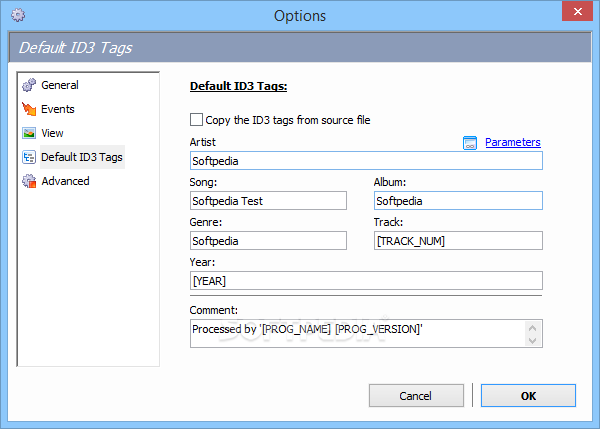The width and height of the screenshot is (600, 429).
Task: Click the Default ID3 Tags tree icon
Action: (x=29, y=157)
